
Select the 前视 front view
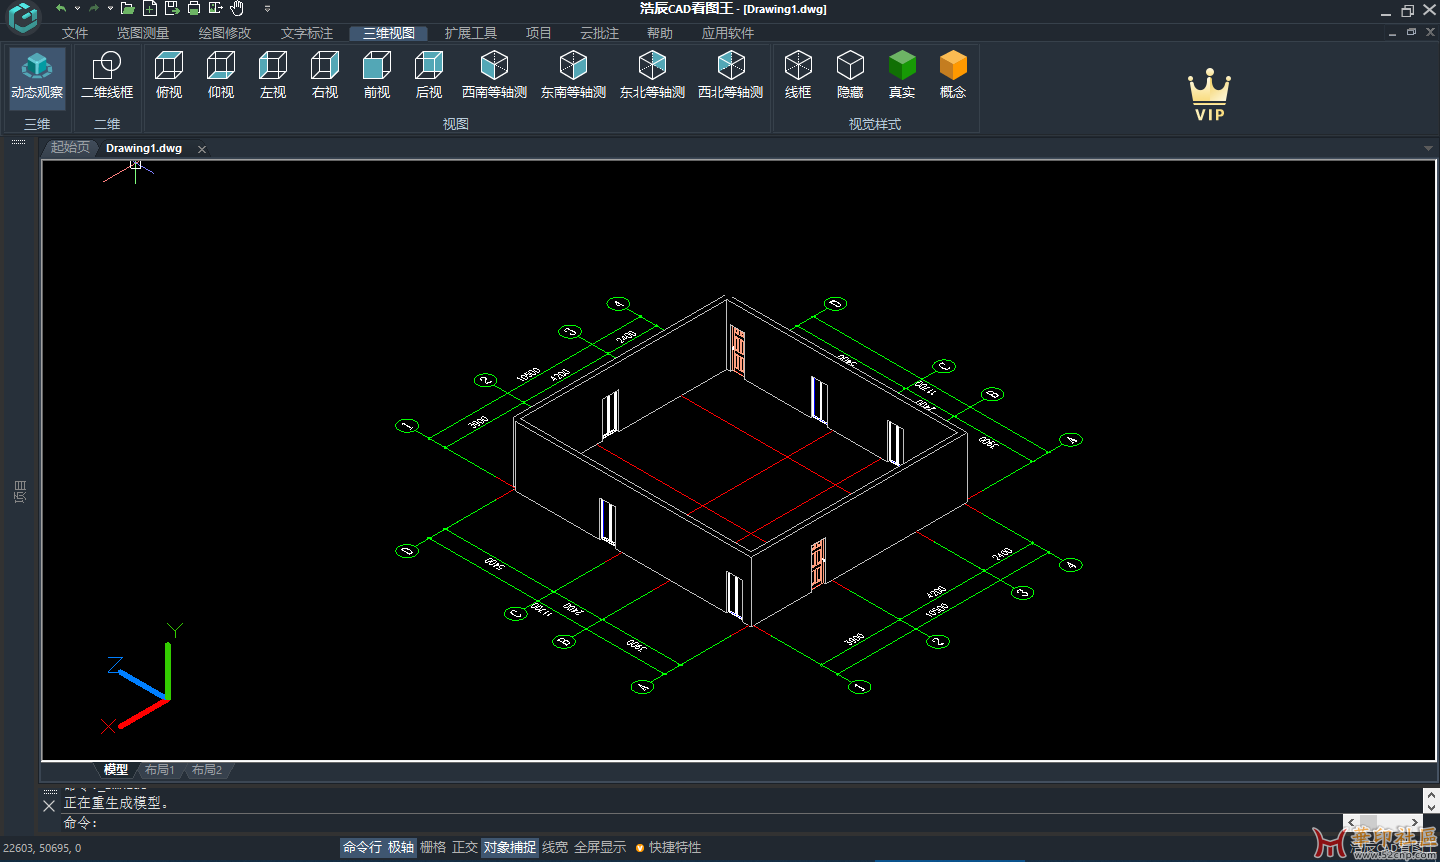point(377,77)
